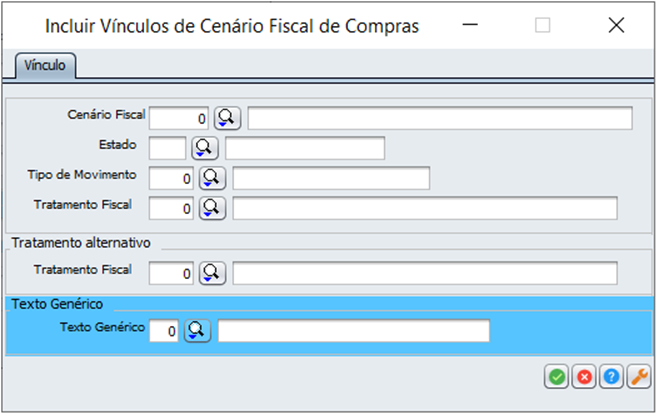659x415 pixels.
Task: Select the Vínculo tab
Action: click(x=45, y=66)
